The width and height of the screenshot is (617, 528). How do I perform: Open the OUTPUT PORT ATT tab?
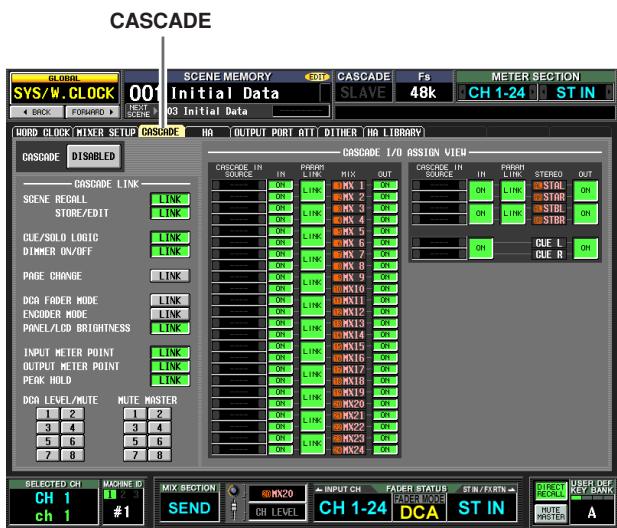point(274,132)
